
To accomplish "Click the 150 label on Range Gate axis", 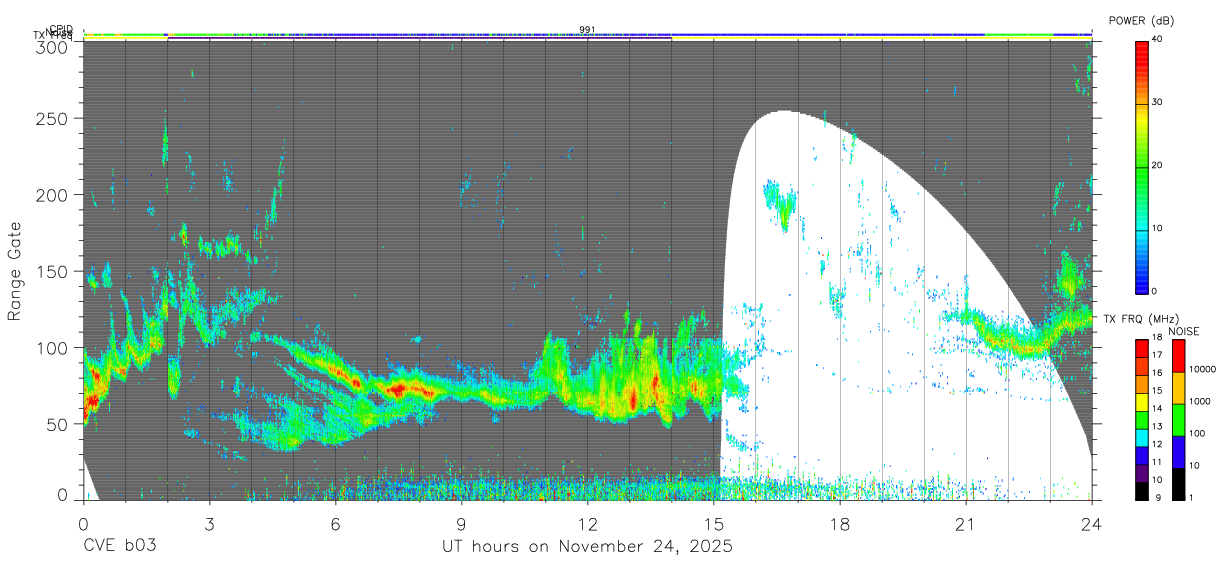I will coord(52,271).
